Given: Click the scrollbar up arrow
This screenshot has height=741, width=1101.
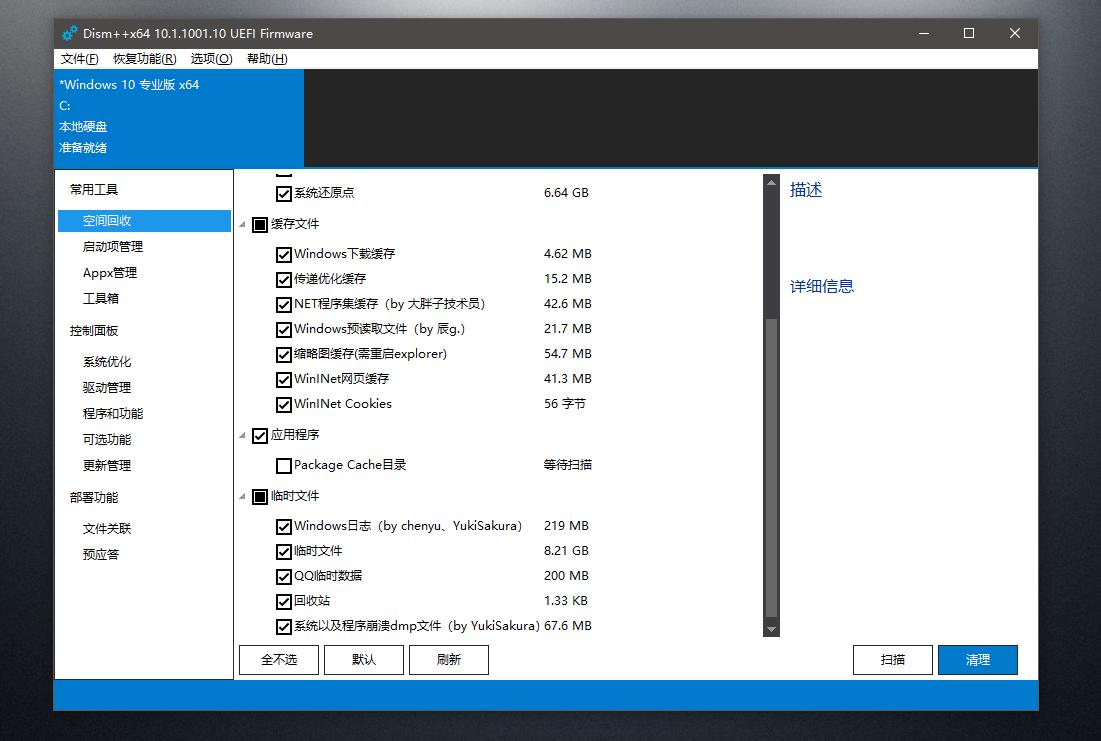Looking at the screenshot, I should [771, 182].
